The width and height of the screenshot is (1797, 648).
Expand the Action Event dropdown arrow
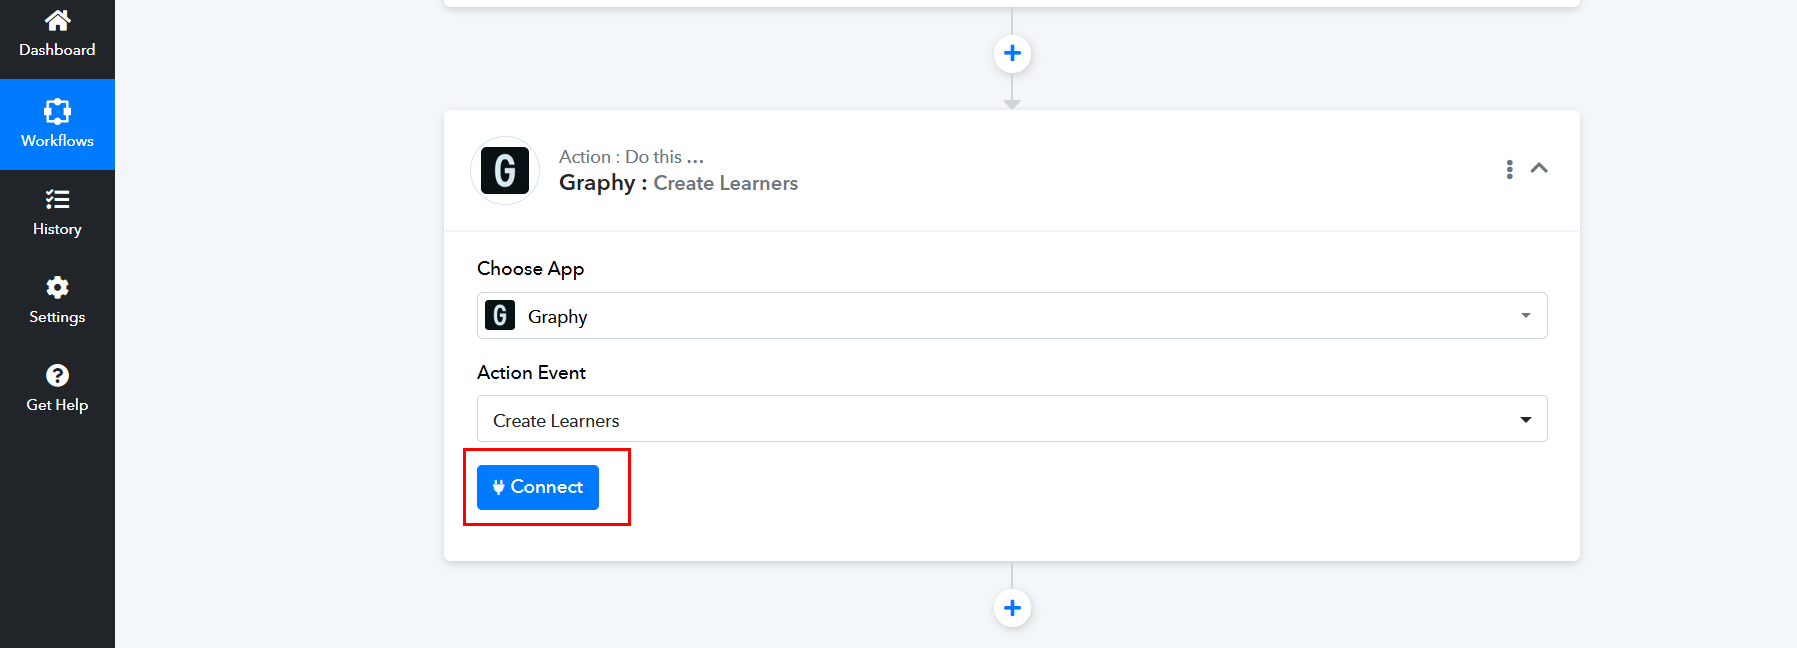(x=1525, y=420)
